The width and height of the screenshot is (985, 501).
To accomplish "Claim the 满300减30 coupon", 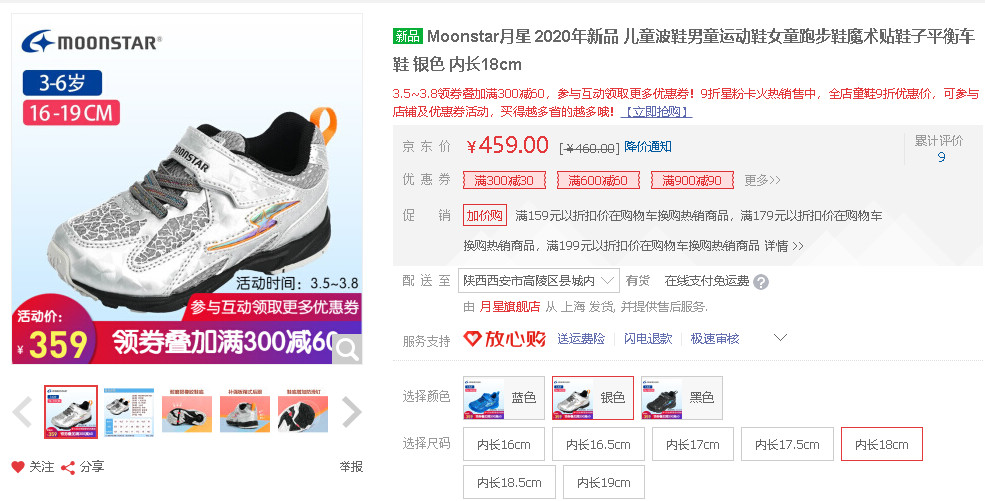I will click(x=504, y=181).
